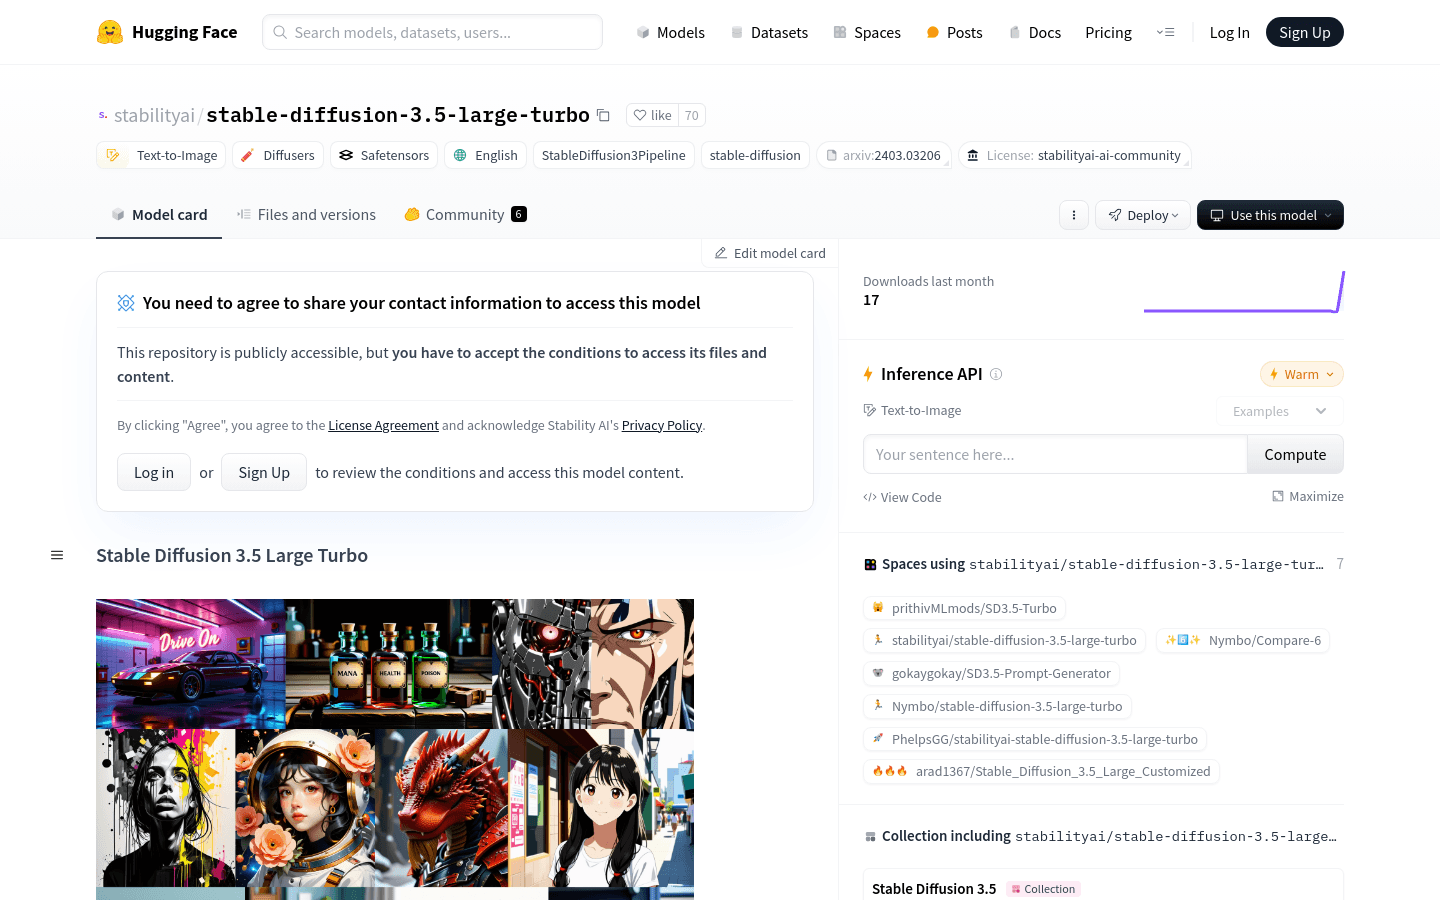Open the Models navigation item

[670, 32]
